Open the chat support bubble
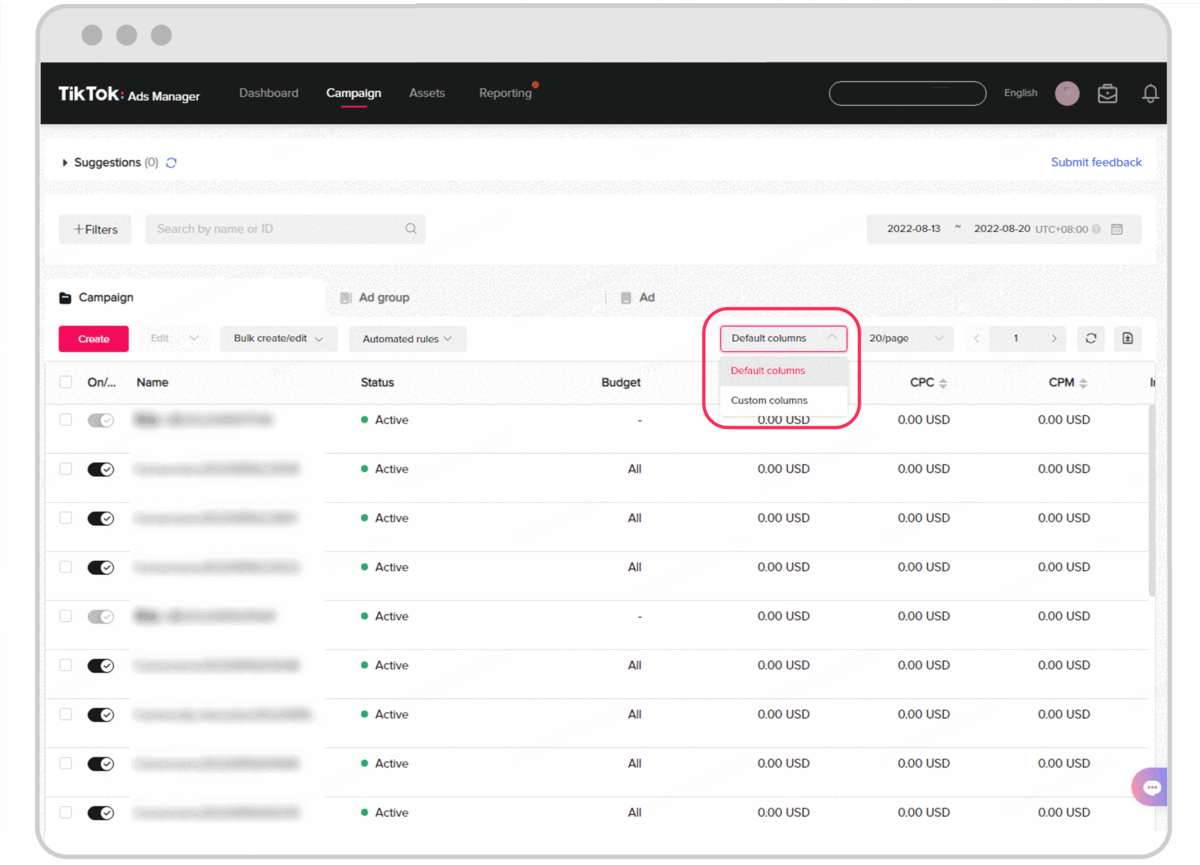 pos(1151,788)
